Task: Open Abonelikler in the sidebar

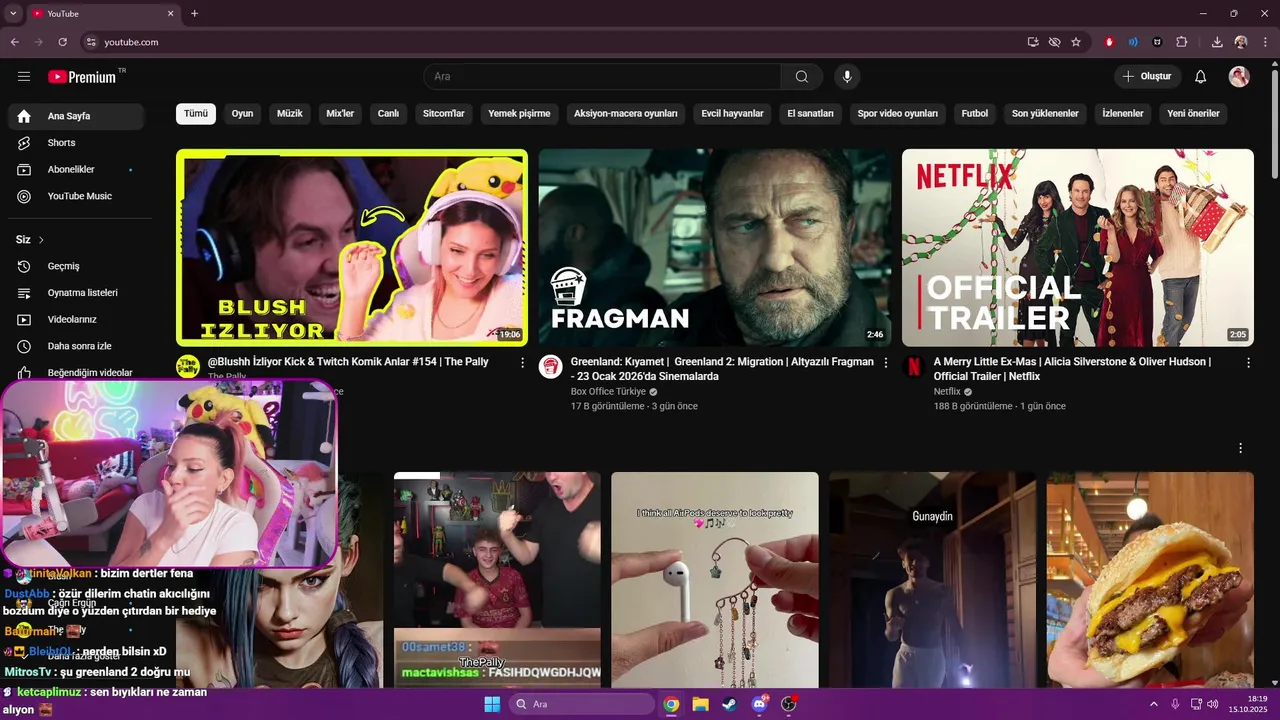Action: pos(76,170)
